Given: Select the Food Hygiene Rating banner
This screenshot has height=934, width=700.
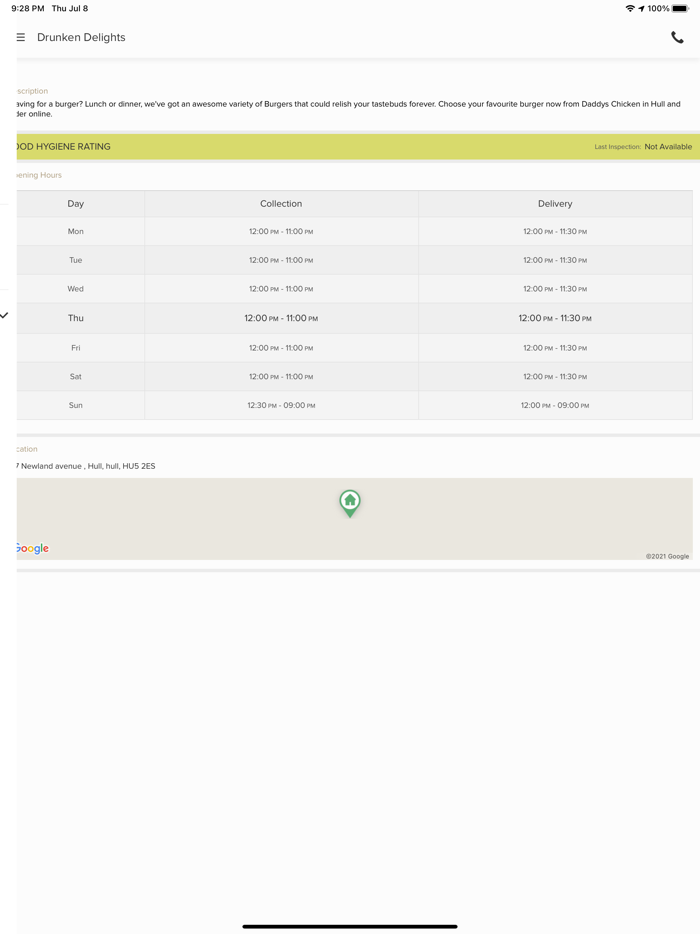Looking at the screenshot, I should point(358,147).
